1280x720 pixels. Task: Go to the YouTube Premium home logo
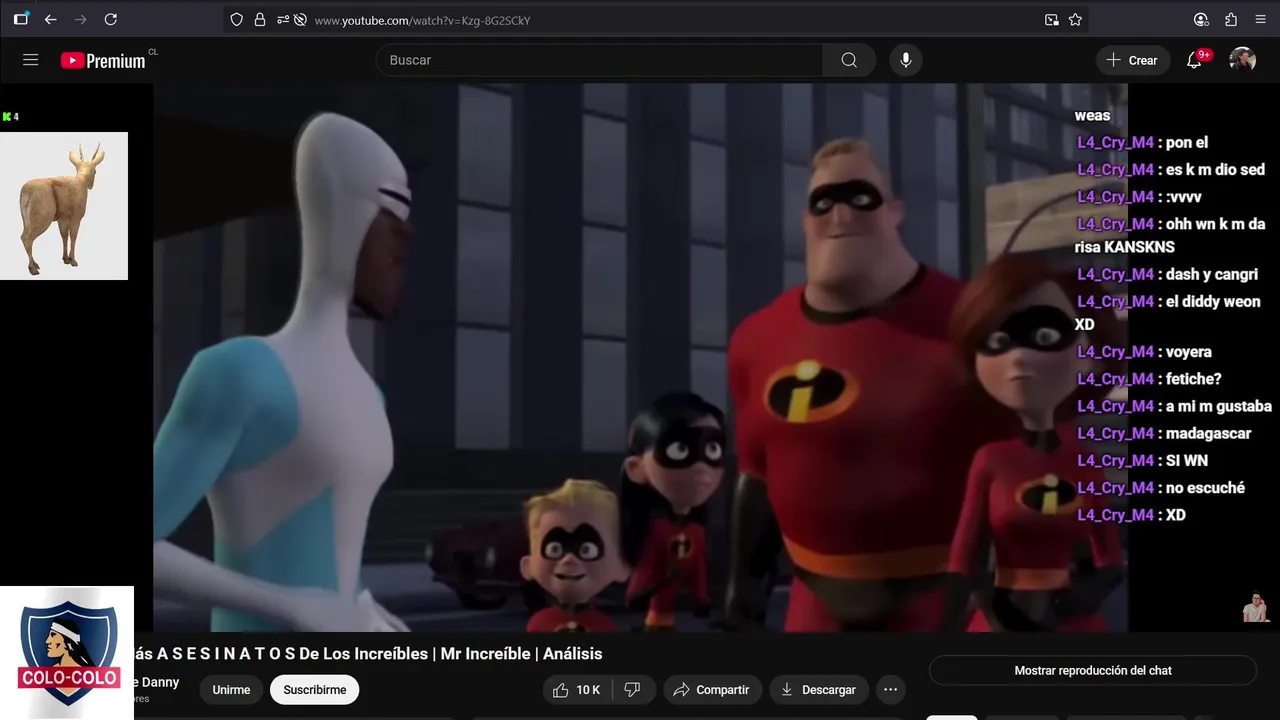(103, 61)
